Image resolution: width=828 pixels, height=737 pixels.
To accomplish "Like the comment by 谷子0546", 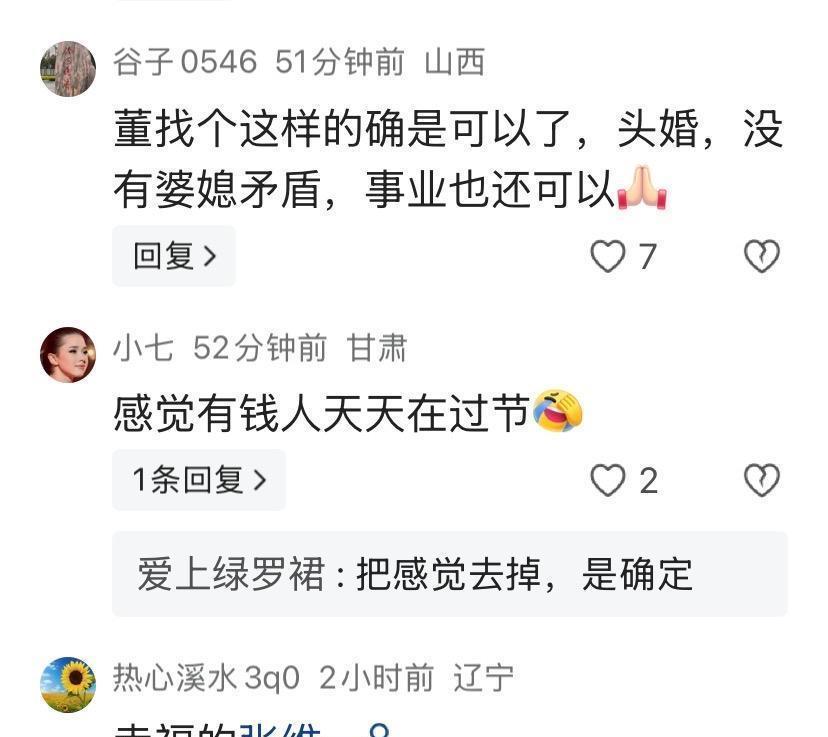I will (x=608, y=257).
